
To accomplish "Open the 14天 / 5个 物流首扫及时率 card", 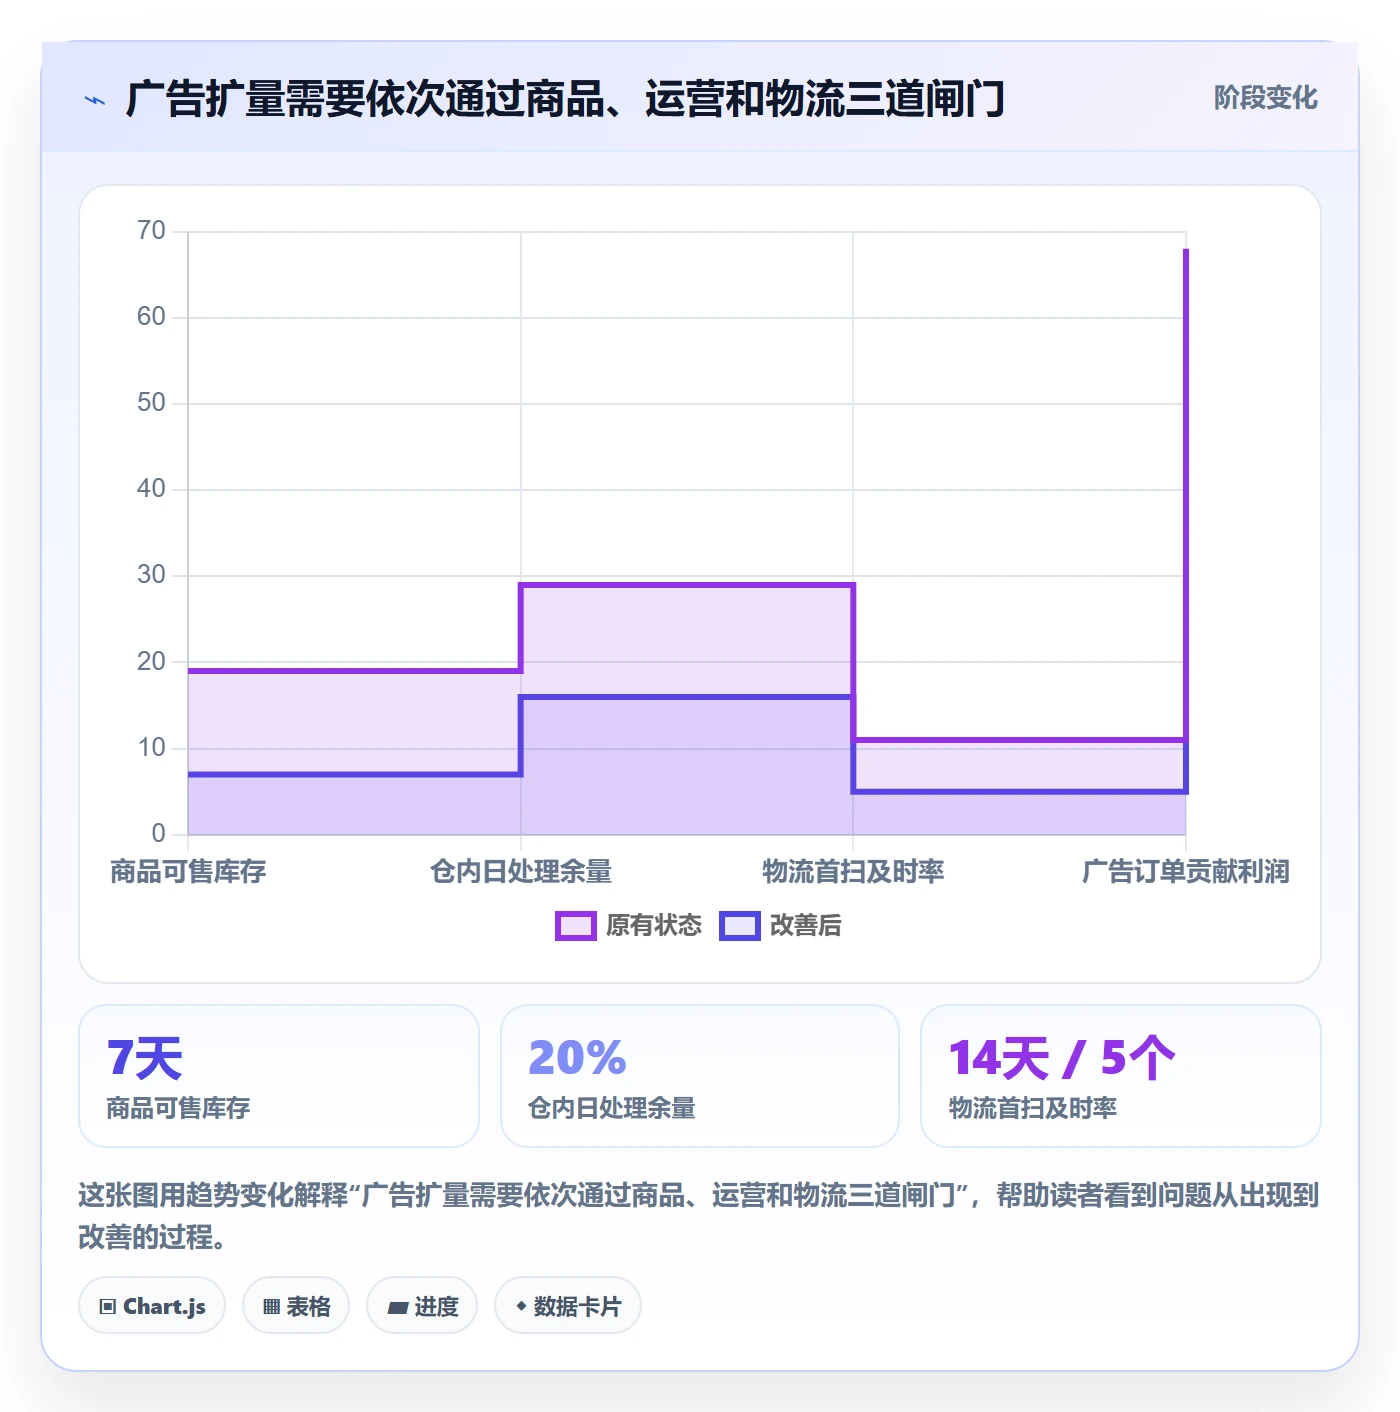I will 1121,1076.
